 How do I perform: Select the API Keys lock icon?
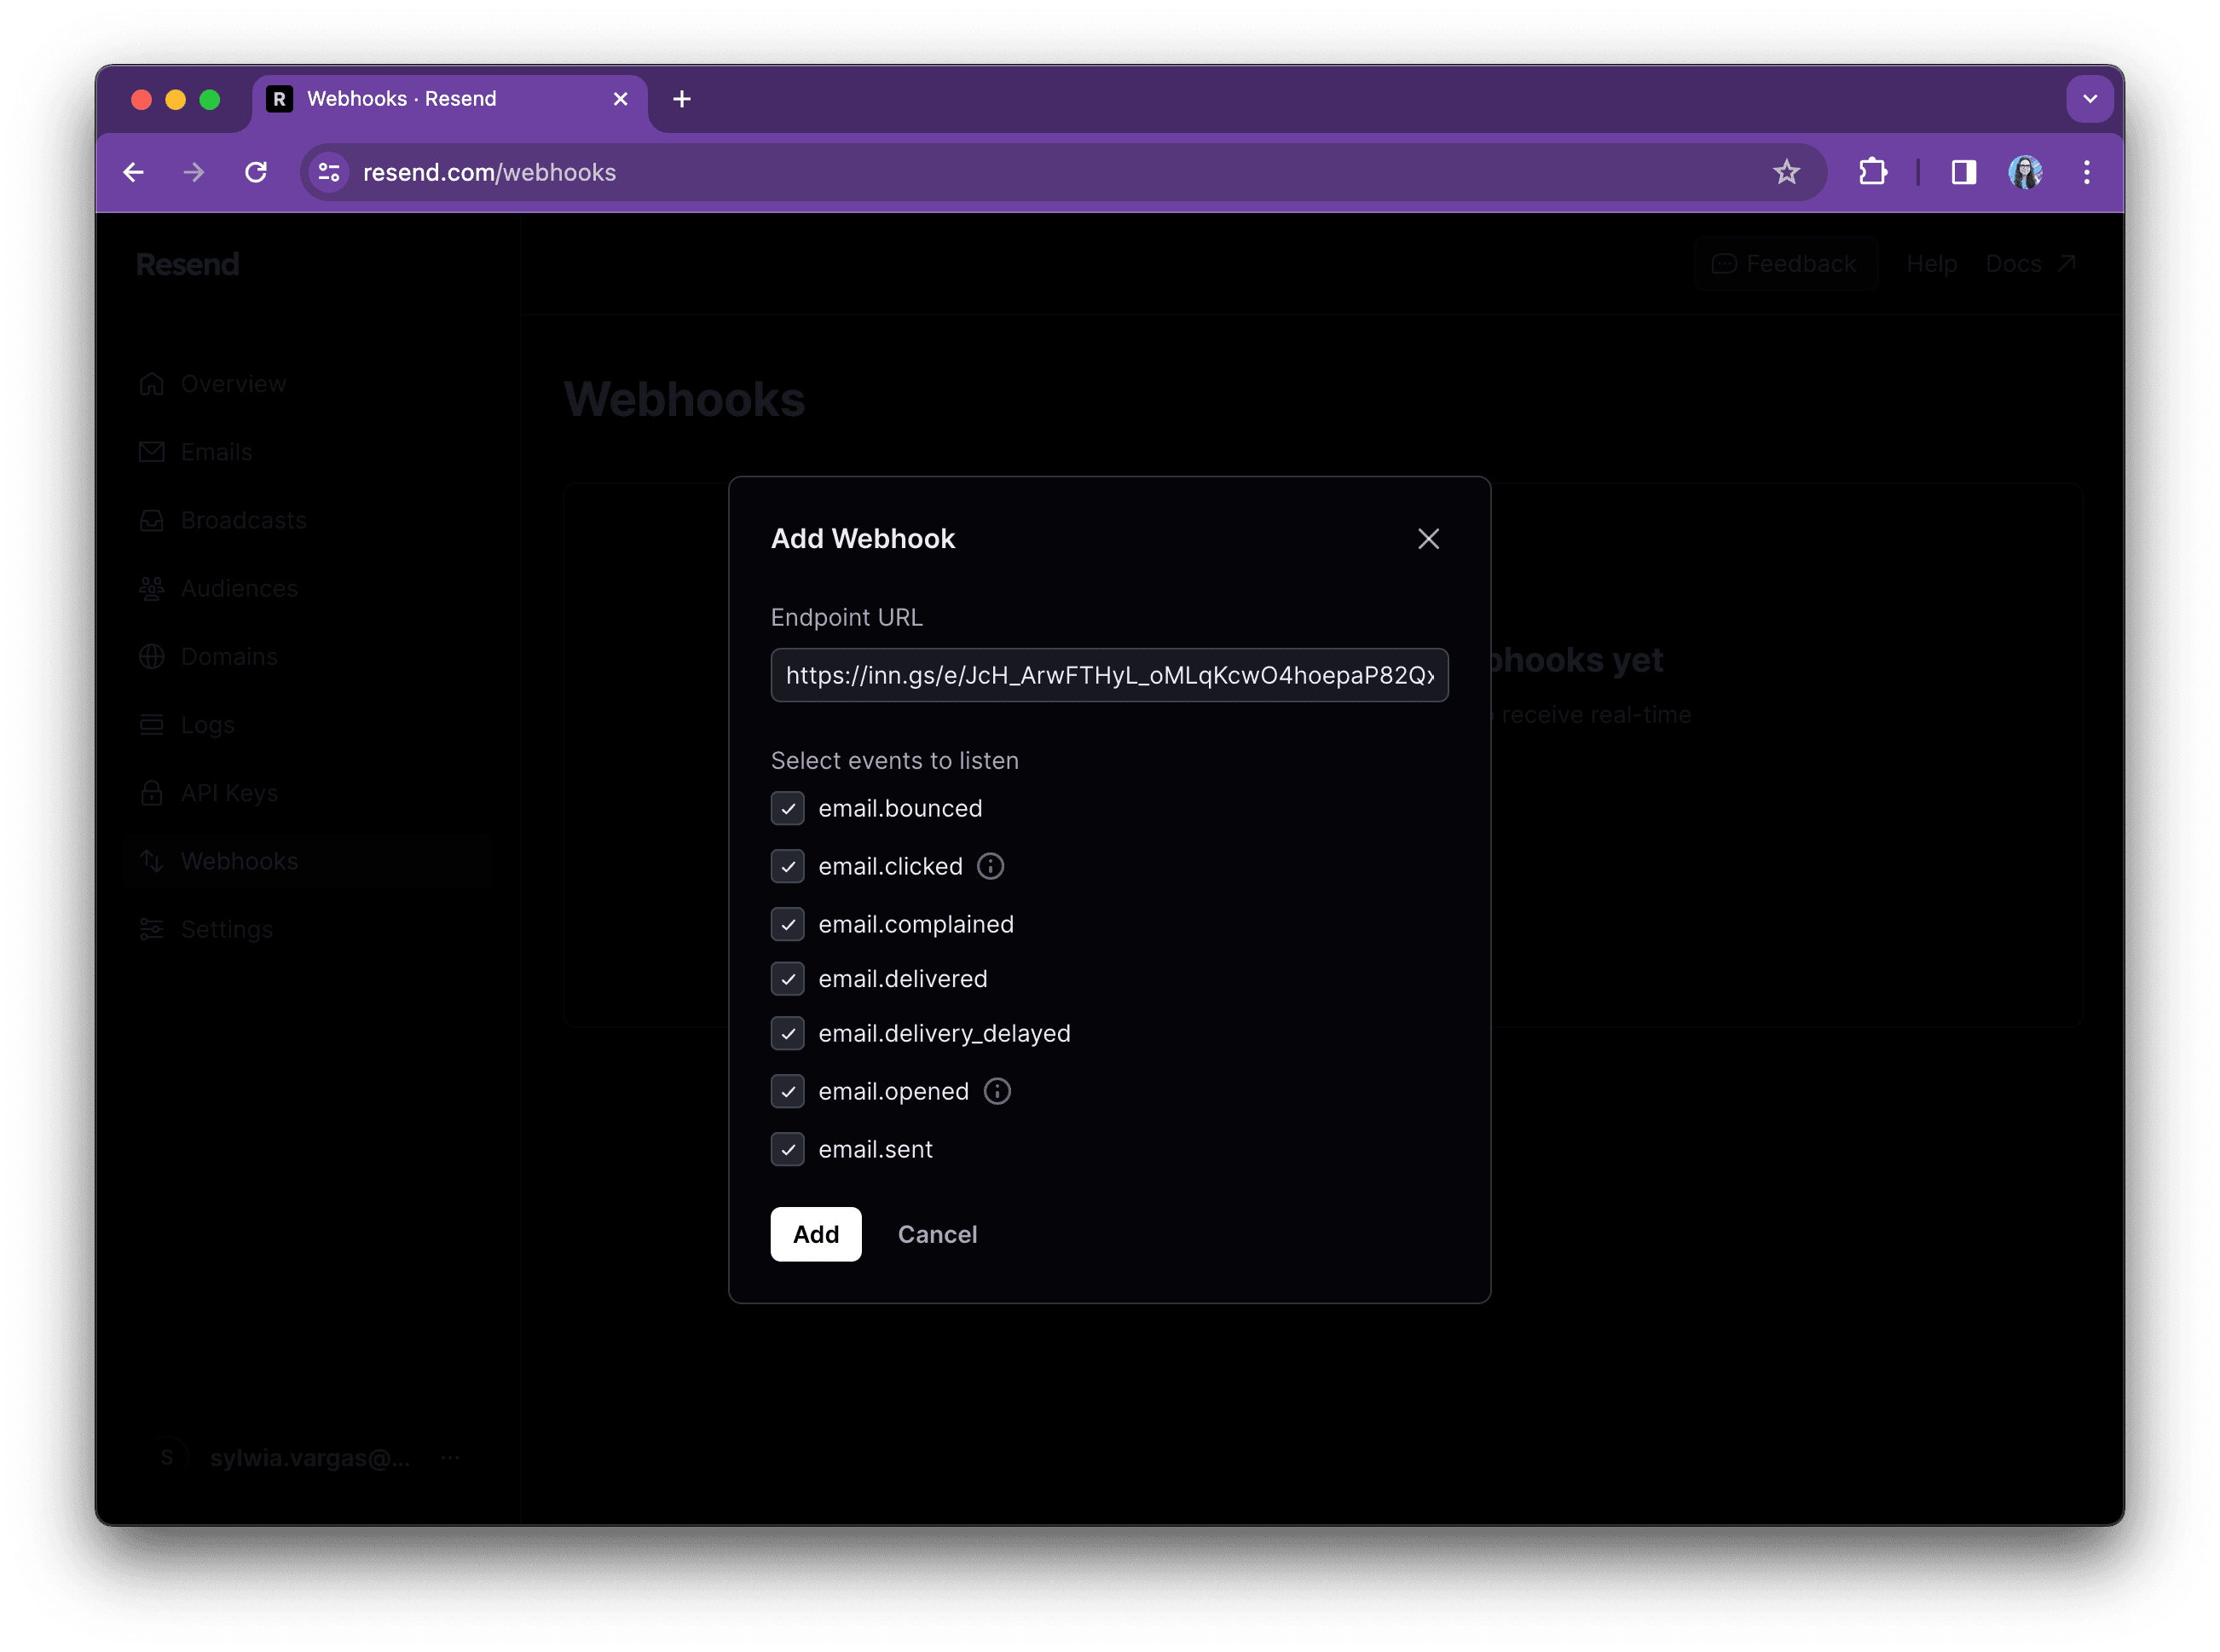pos(152,792)
